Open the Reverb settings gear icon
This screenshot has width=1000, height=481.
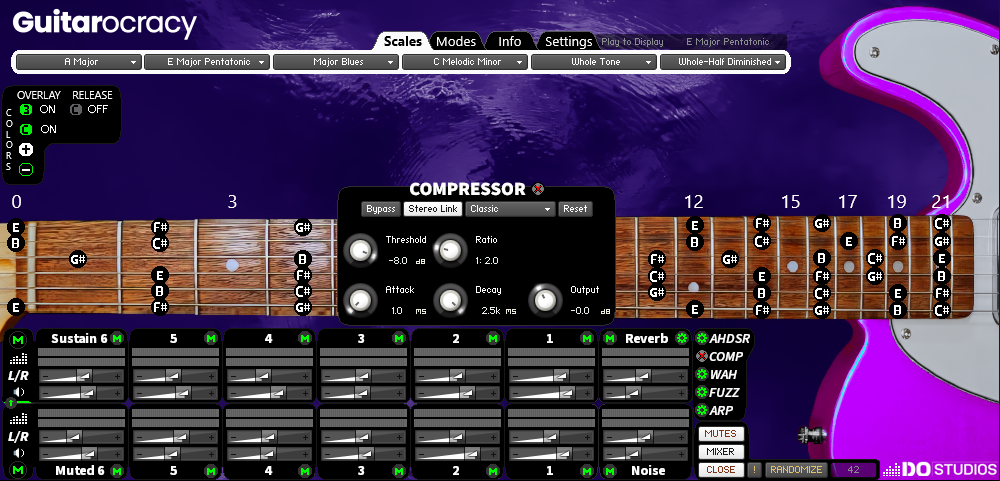point(682,338)
